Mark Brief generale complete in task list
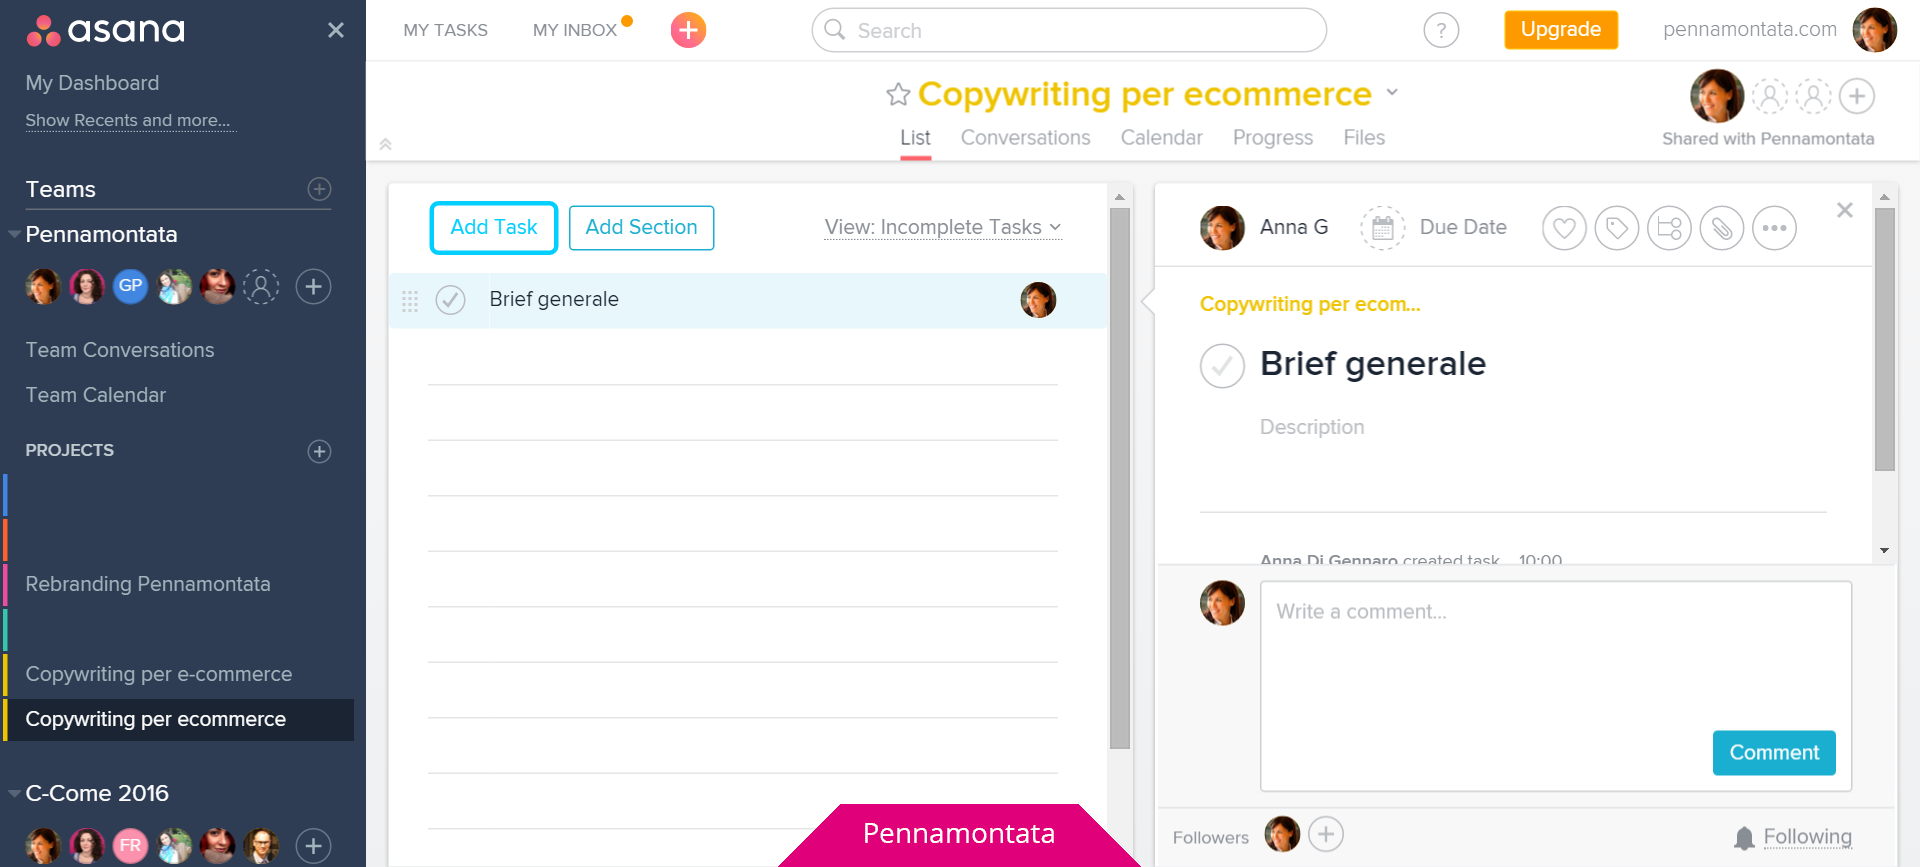 click(451, 300)
